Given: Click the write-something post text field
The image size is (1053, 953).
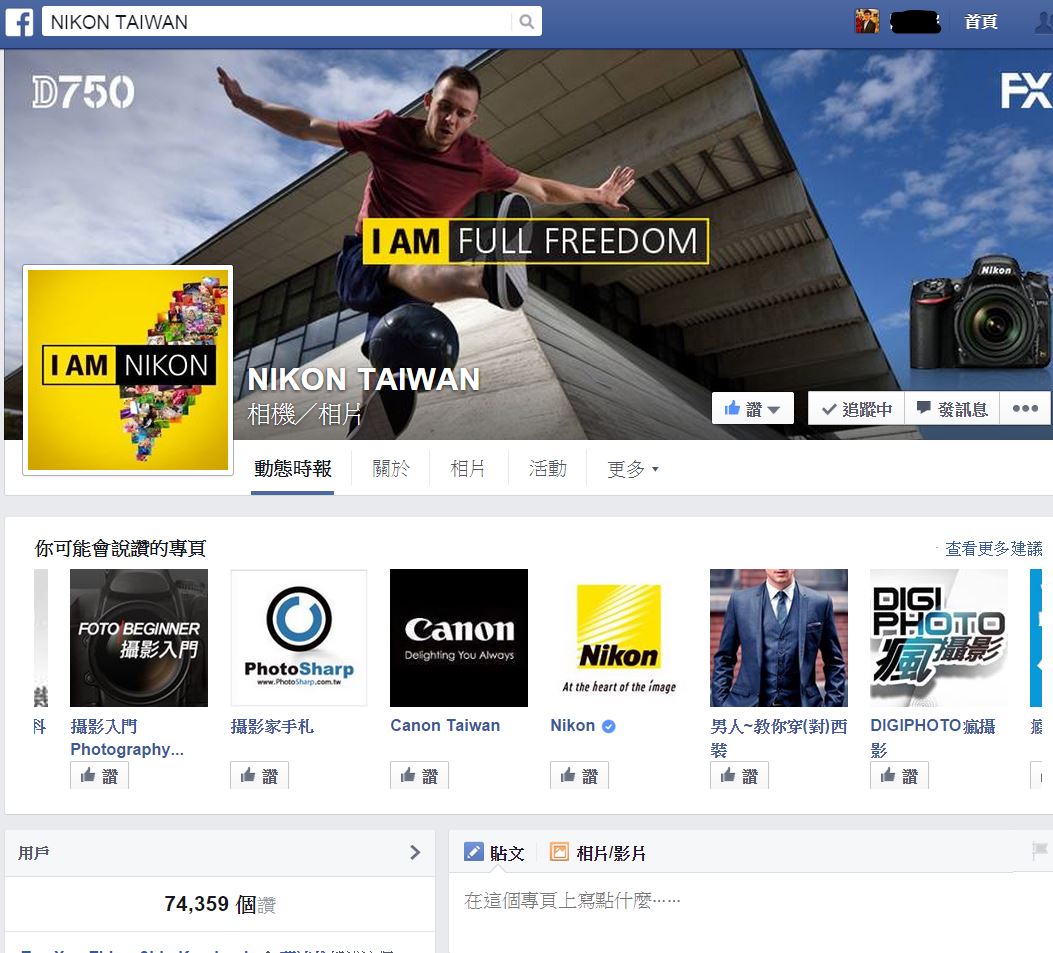Looking at the screenshot, I should click(751, 901).
